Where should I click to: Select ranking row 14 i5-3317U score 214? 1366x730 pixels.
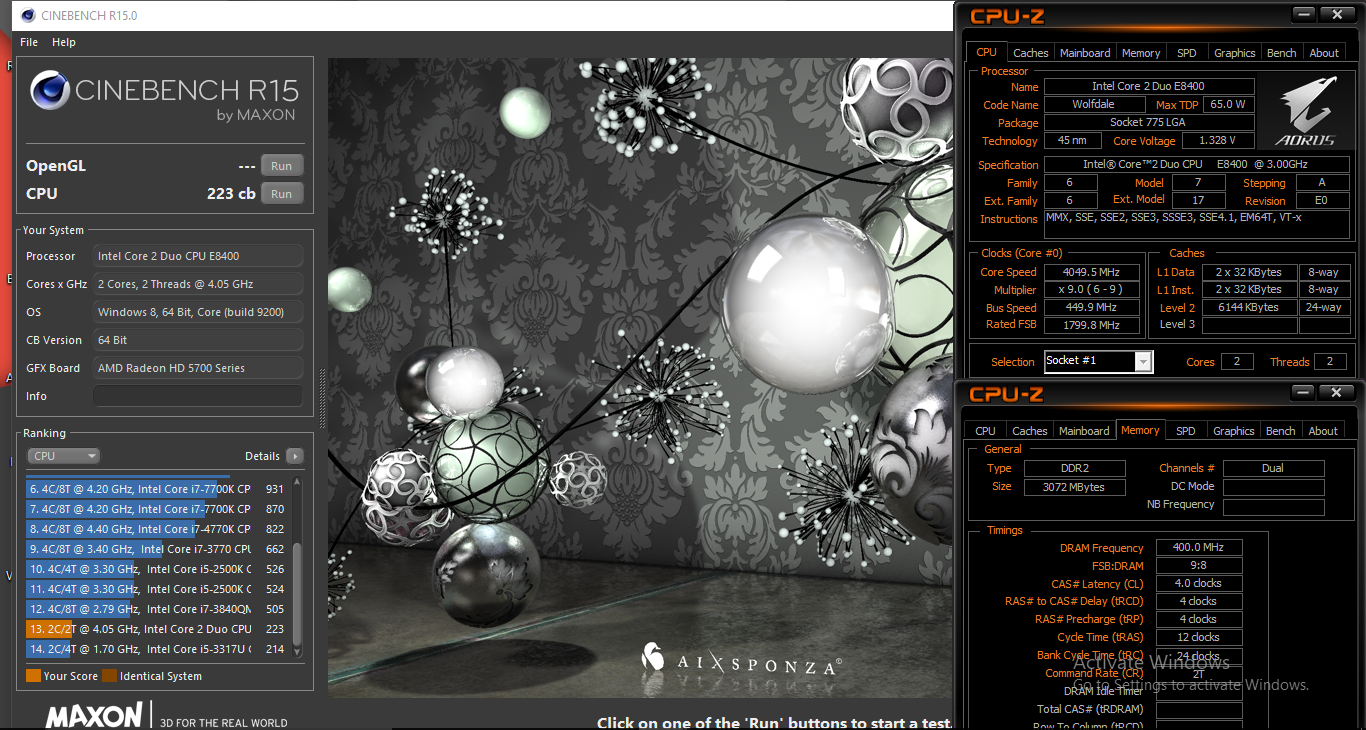(157, 649)
